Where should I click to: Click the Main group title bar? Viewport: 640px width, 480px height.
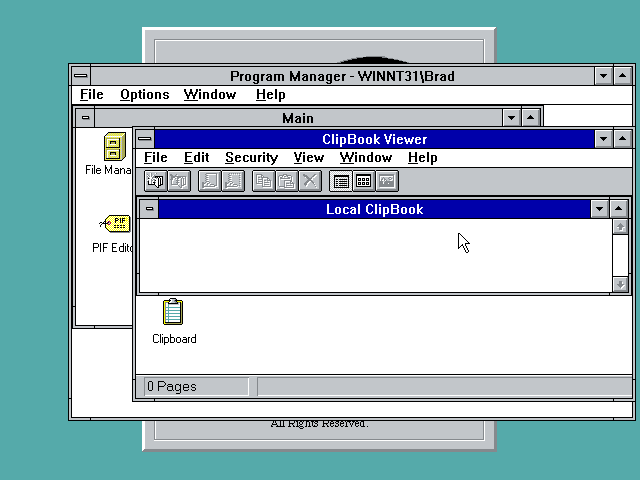coord(298,118)
